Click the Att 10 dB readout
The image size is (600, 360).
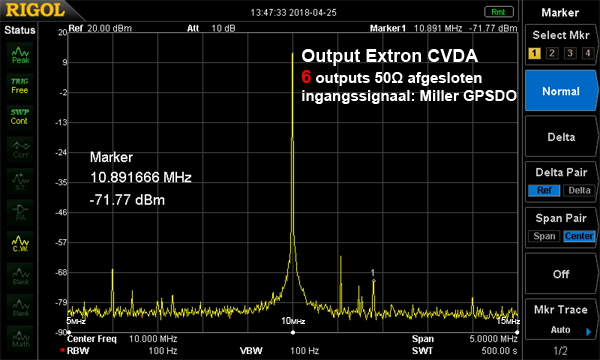[211, 28]
